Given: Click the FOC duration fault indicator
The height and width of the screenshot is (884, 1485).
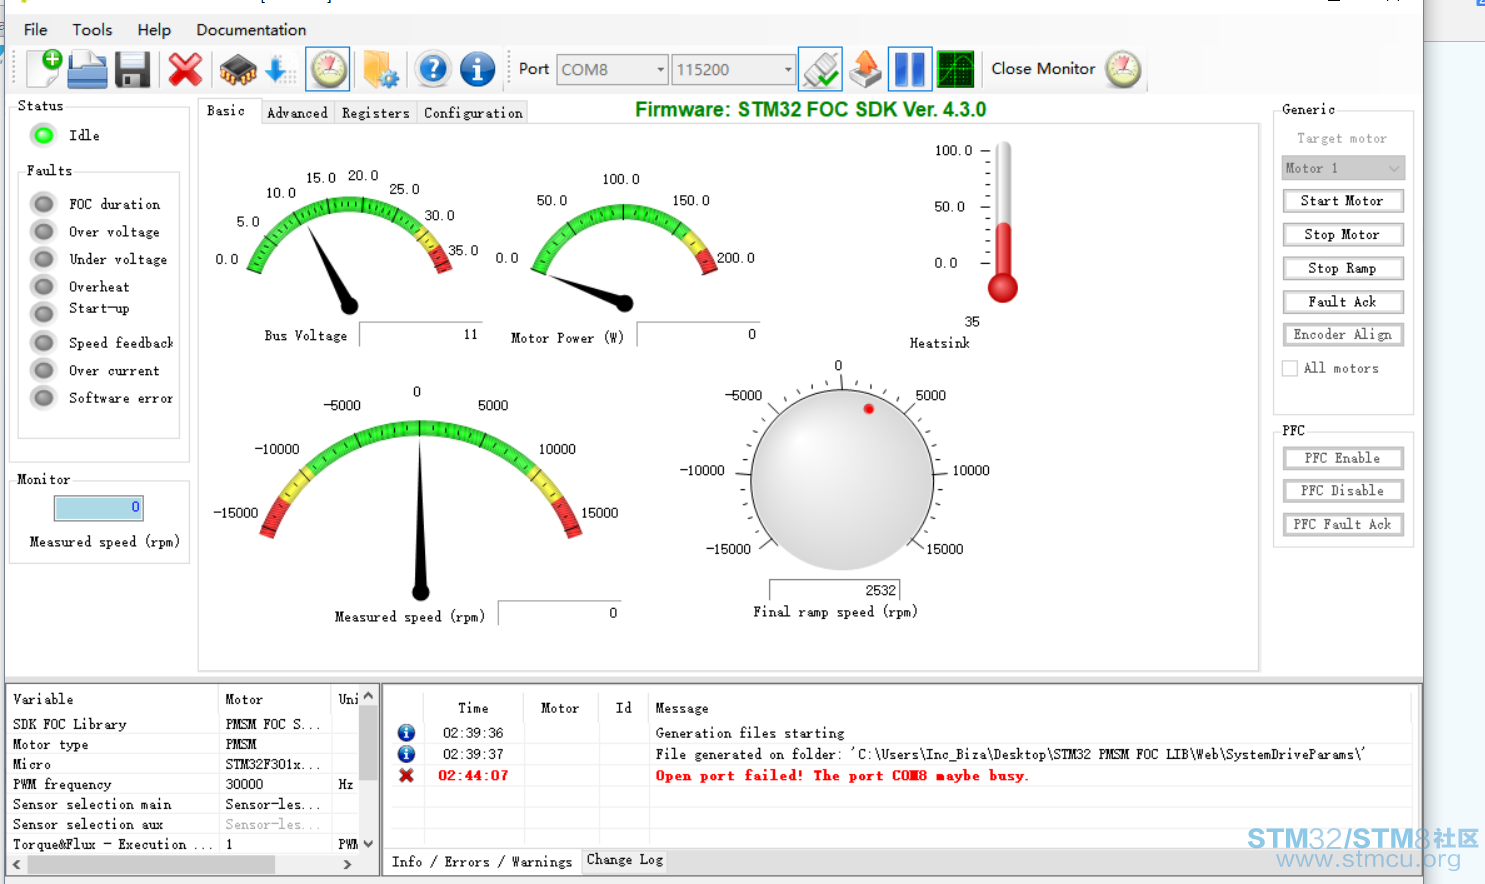Looking at the screenshot, I should 43,204.
